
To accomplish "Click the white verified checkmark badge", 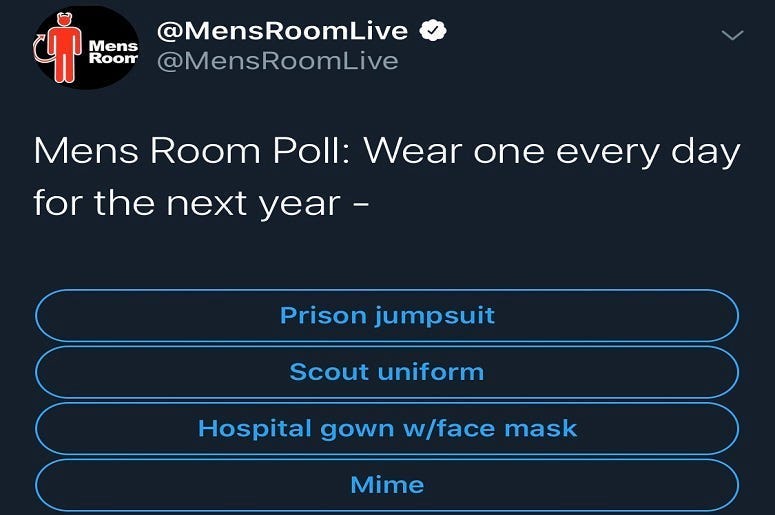I will (432, 31).
